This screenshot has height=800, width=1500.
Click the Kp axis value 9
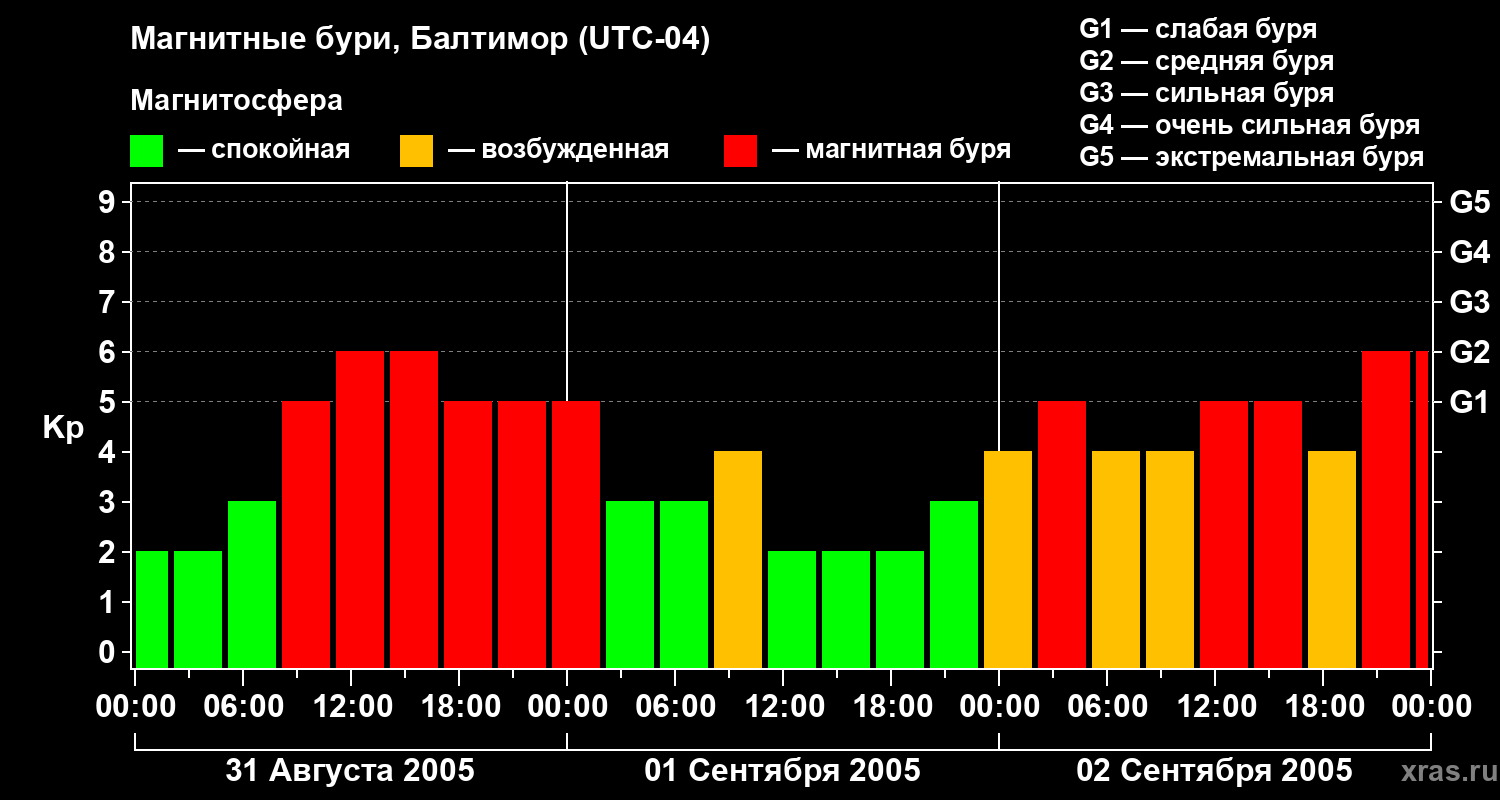tap(109, 202)
